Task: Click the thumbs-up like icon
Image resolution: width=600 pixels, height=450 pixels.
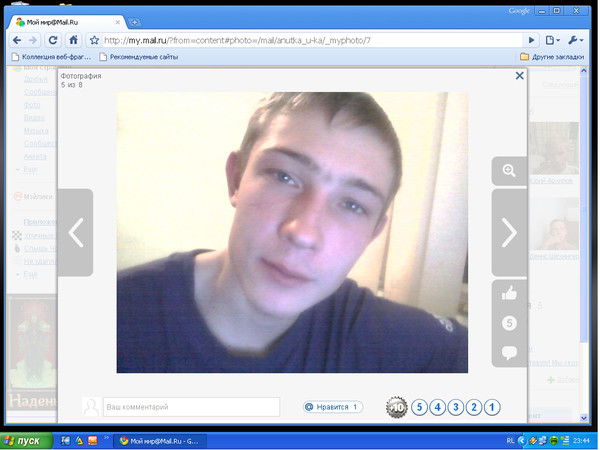Action: coord(509,294)
